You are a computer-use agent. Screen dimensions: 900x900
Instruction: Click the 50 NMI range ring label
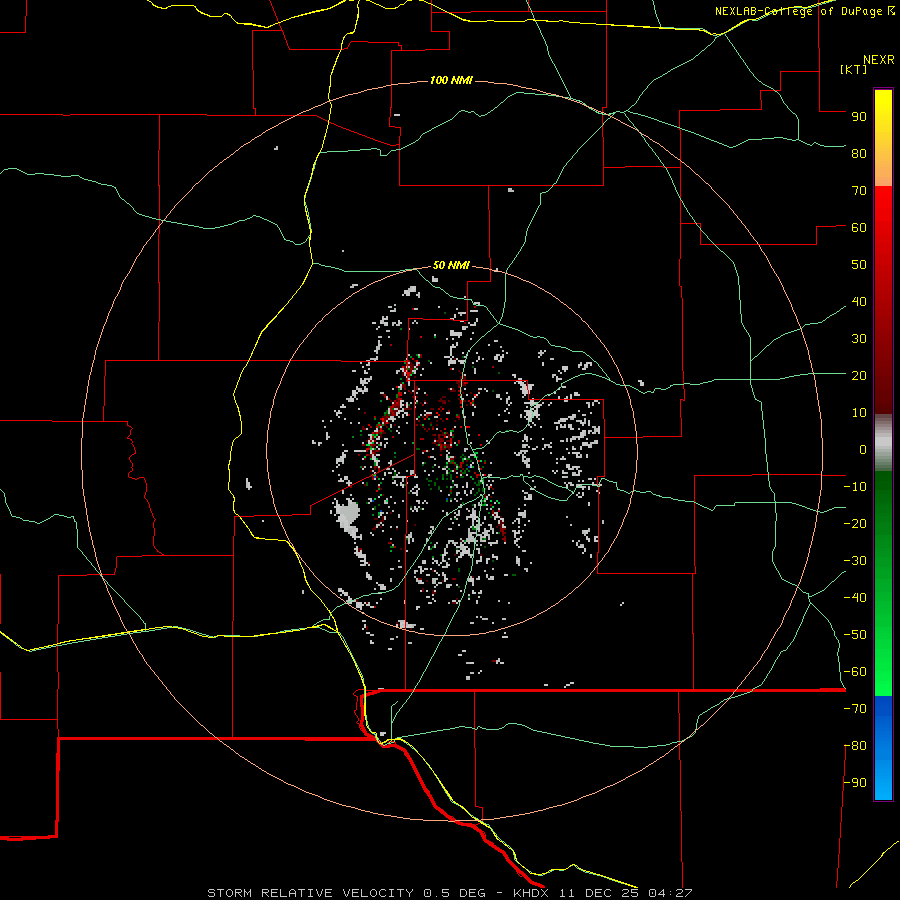(x=451, y=265)
